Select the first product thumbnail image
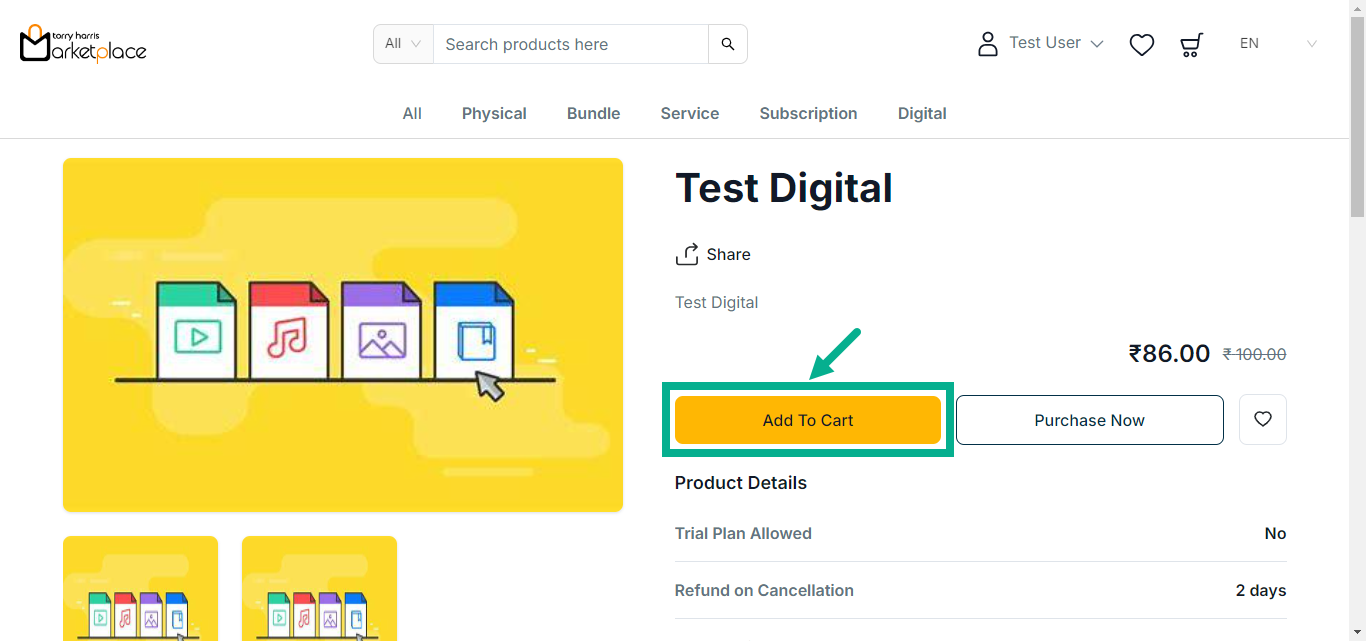1366x641 pixels. [140, 590]
